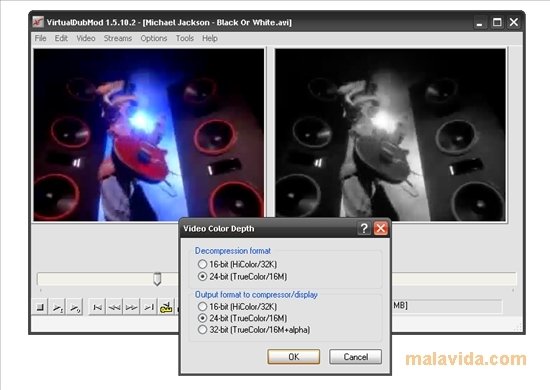Screen dimensions: 550x390
Task: Click the 'Output format to compressor/display' label
Action: (256, 295)
